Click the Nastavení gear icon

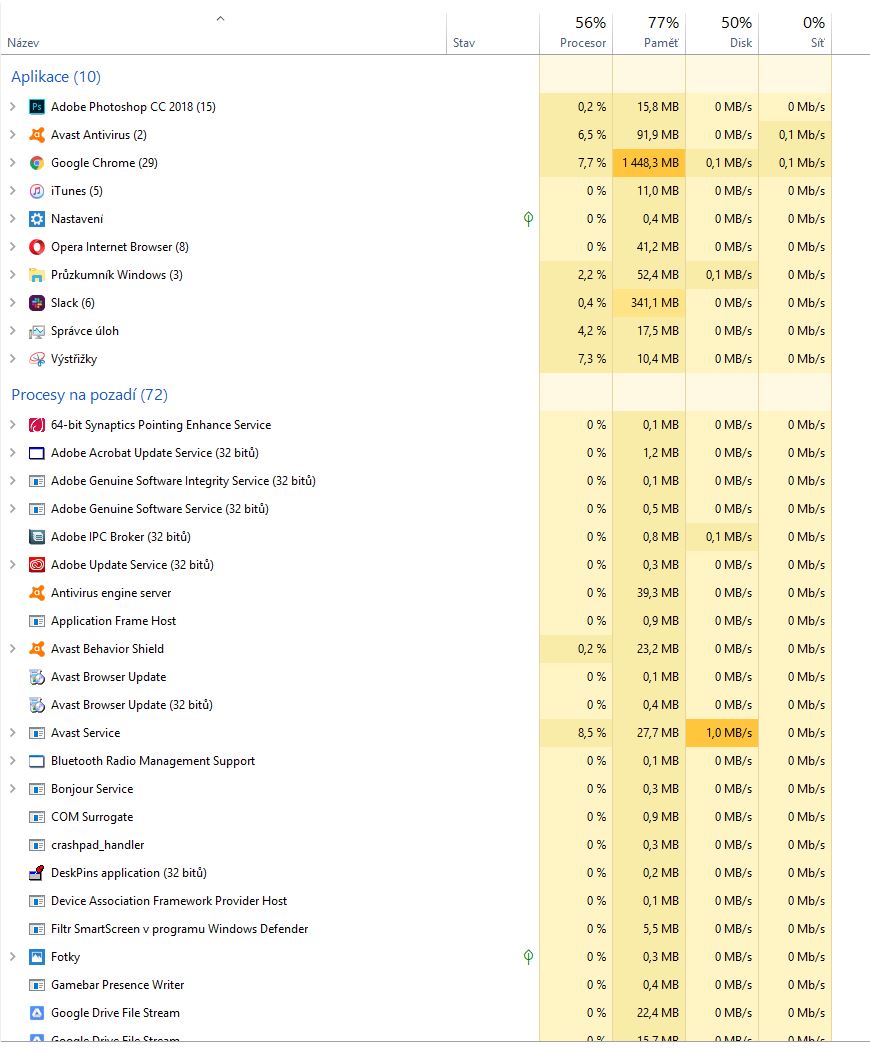click(x=37, y=219)
